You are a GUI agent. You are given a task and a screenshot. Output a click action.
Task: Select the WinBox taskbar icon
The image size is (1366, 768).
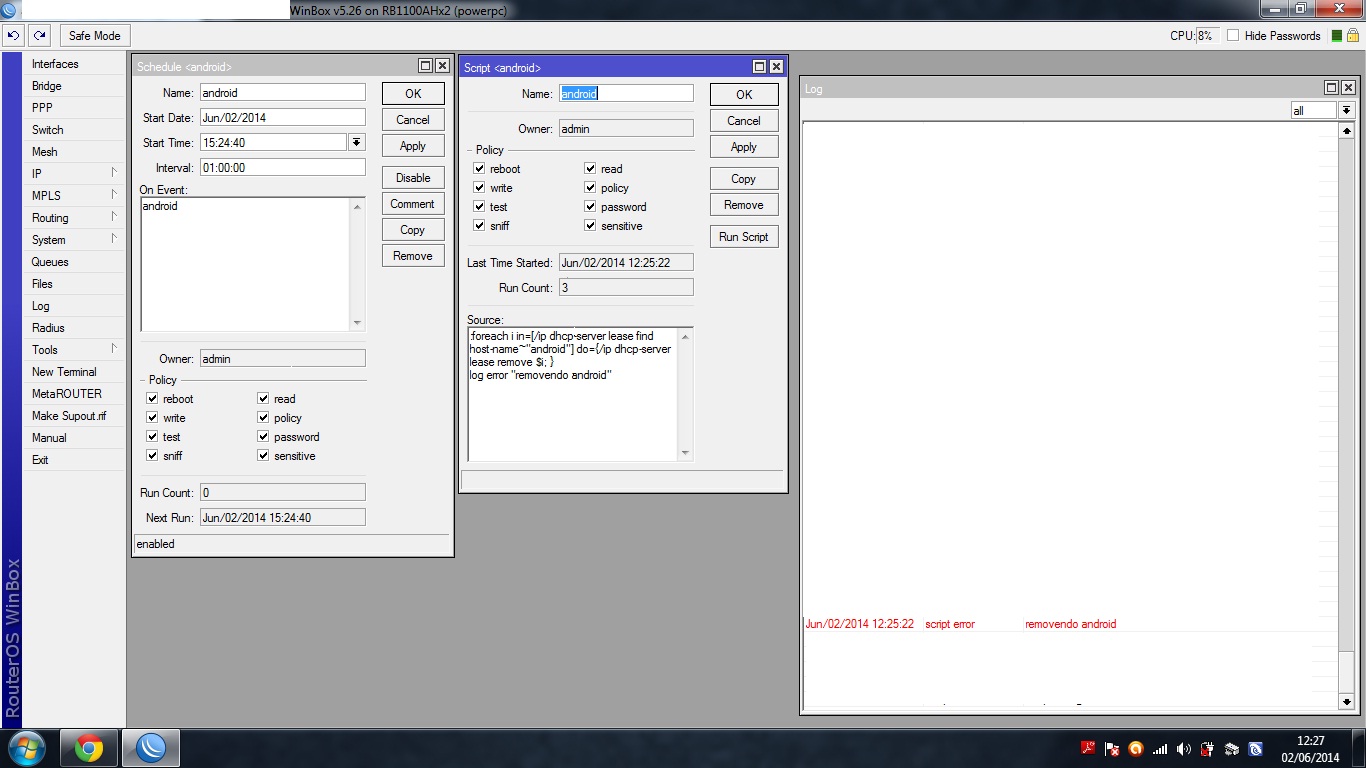point(151,748)
